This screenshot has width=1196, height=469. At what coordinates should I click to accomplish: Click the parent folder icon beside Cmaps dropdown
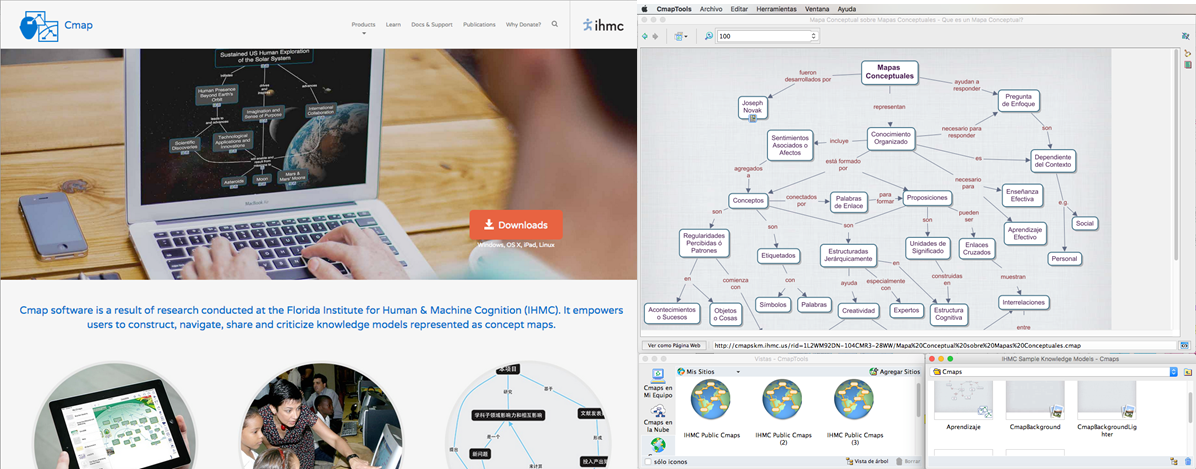click(x=1188, y=371)
